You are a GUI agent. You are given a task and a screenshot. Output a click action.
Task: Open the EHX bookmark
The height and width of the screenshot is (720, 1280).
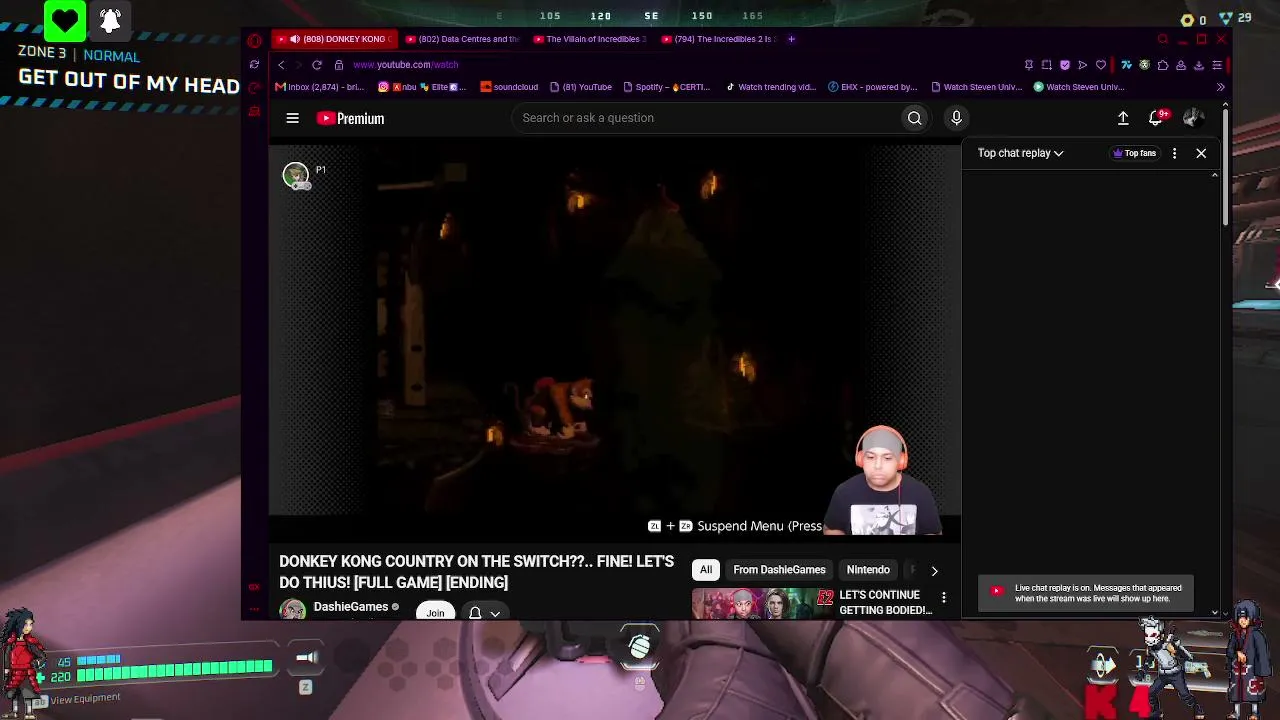click(x=872, y=87)
